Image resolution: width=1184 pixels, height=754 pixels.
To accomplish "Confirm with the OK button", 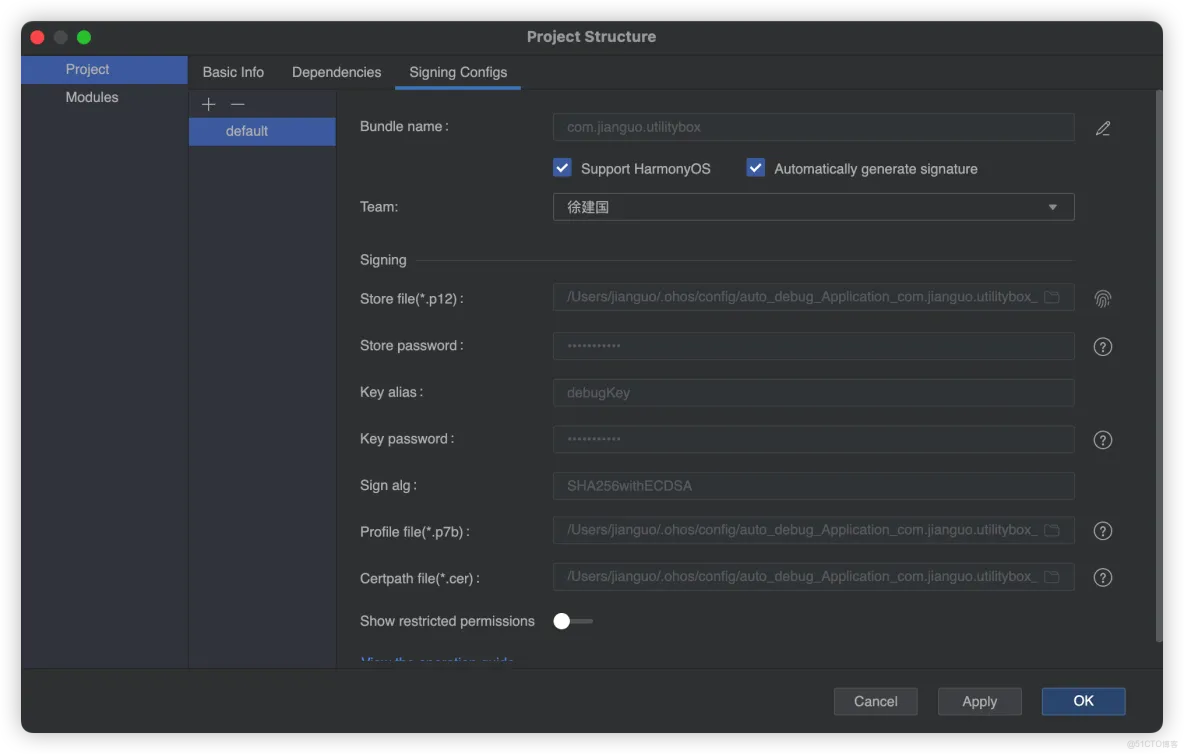I will (x=1084, y=701).
